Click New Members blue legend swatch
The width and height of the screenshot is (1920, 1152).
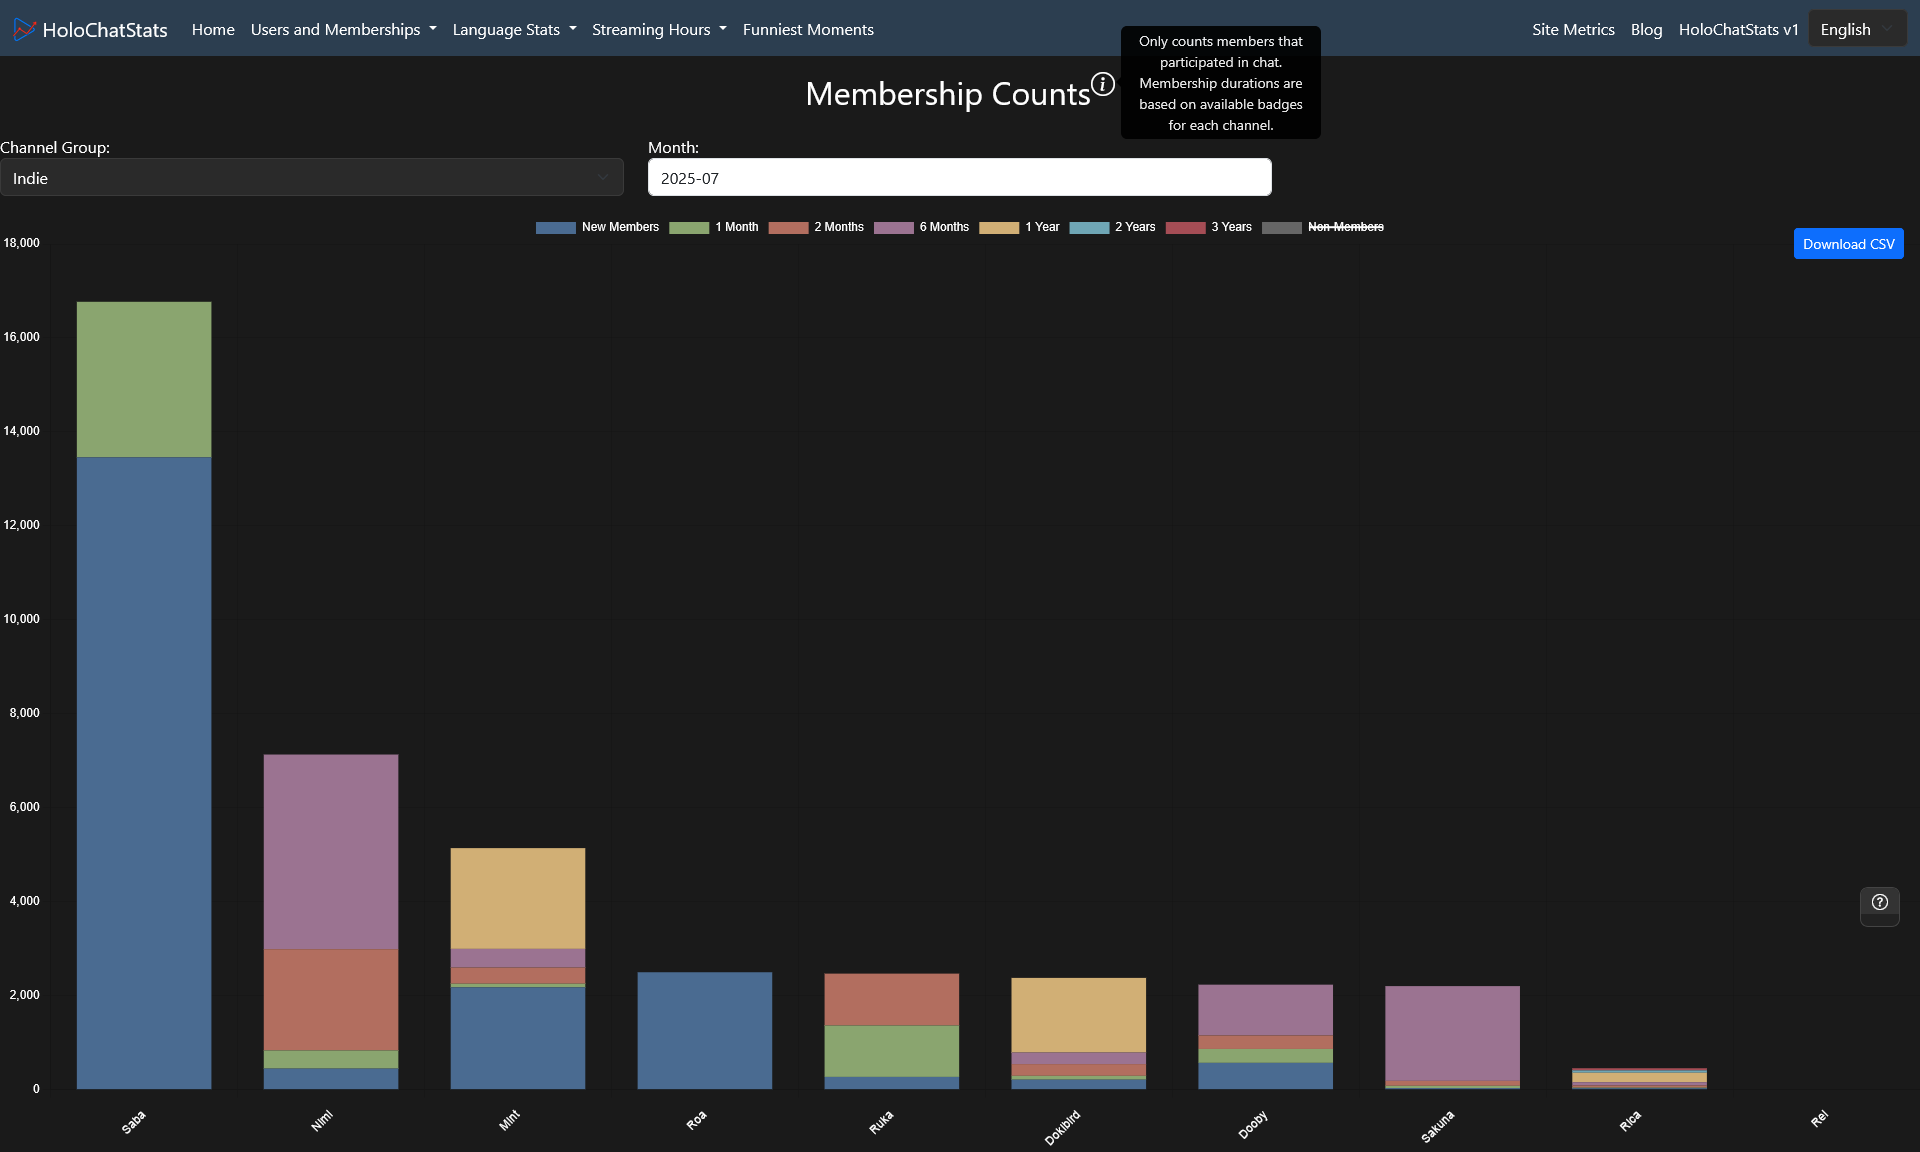556,227
